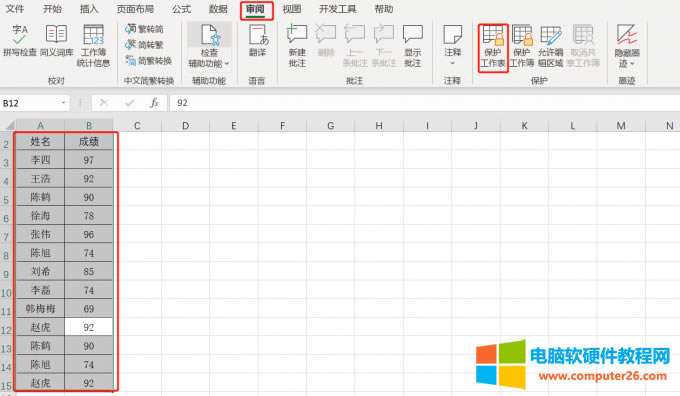The height and width of the screenshot is (396, 680).
Task: Click 保护工作簿 protect workbook icon
Action: 522,46
